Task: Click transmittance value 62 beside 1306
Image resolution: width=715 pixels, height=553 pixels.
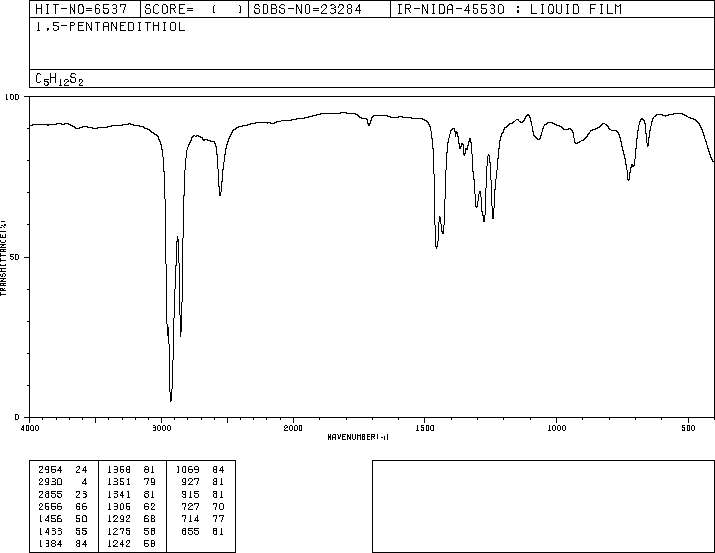Action: 150,506
